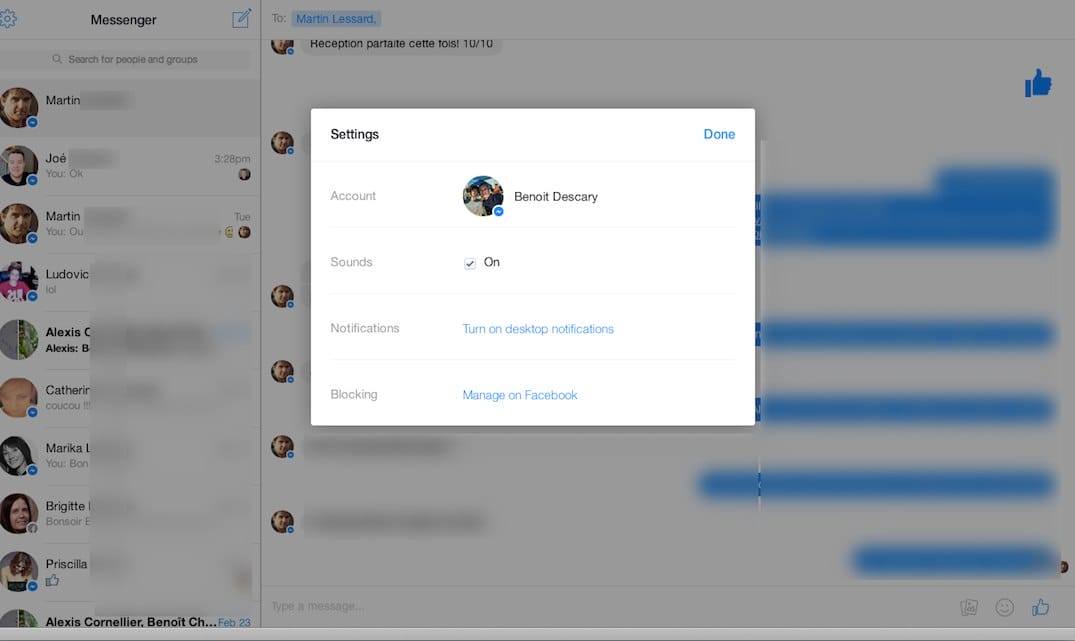Click Done to close the Settings dialog
The image size is (1075, 641).
click(x=719, y=133)
